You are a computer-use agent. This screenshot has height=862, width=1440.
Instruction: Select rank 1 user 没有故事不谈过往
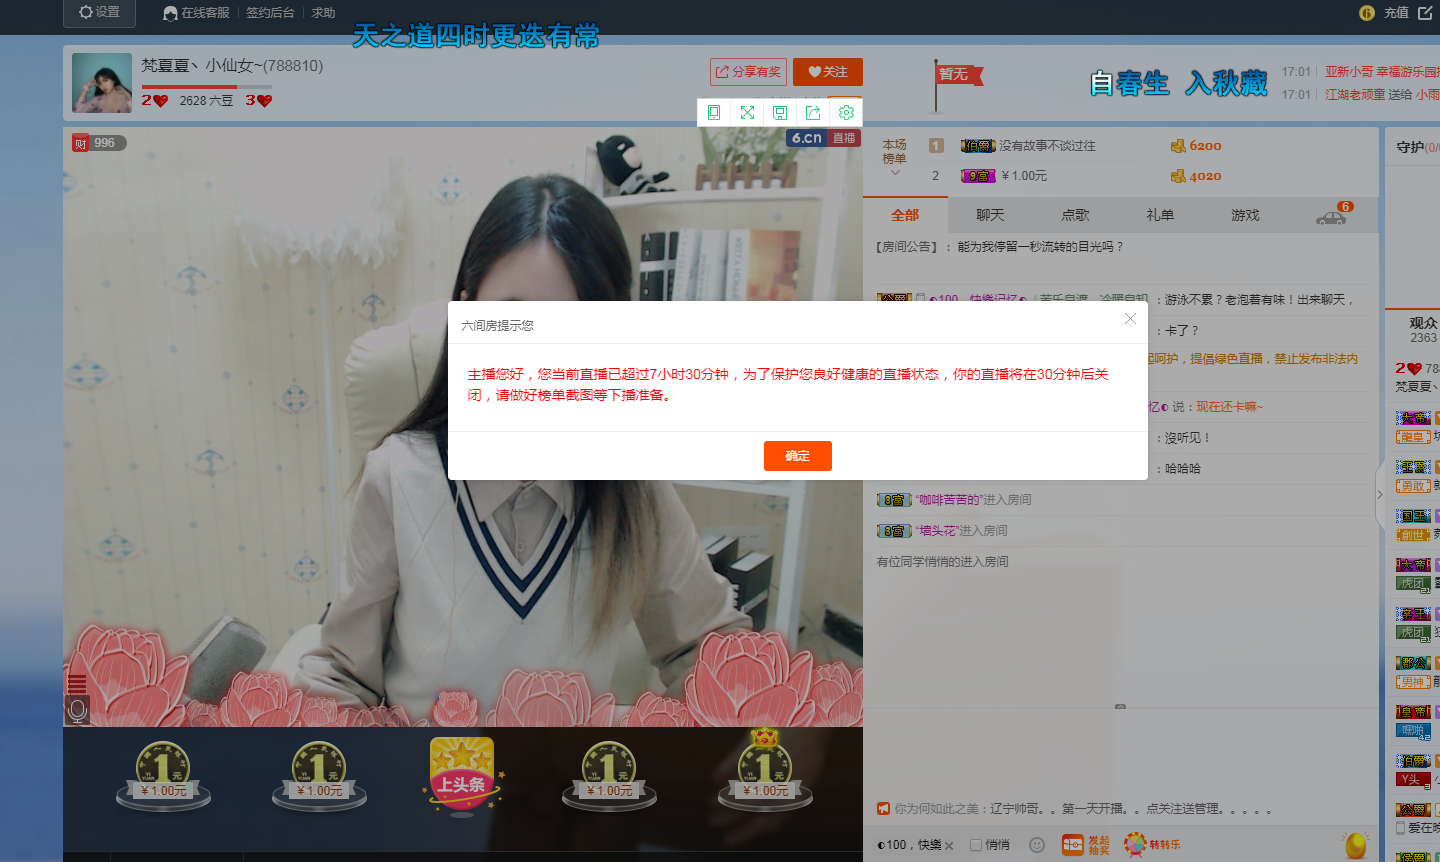click(x=1046, y=146)
